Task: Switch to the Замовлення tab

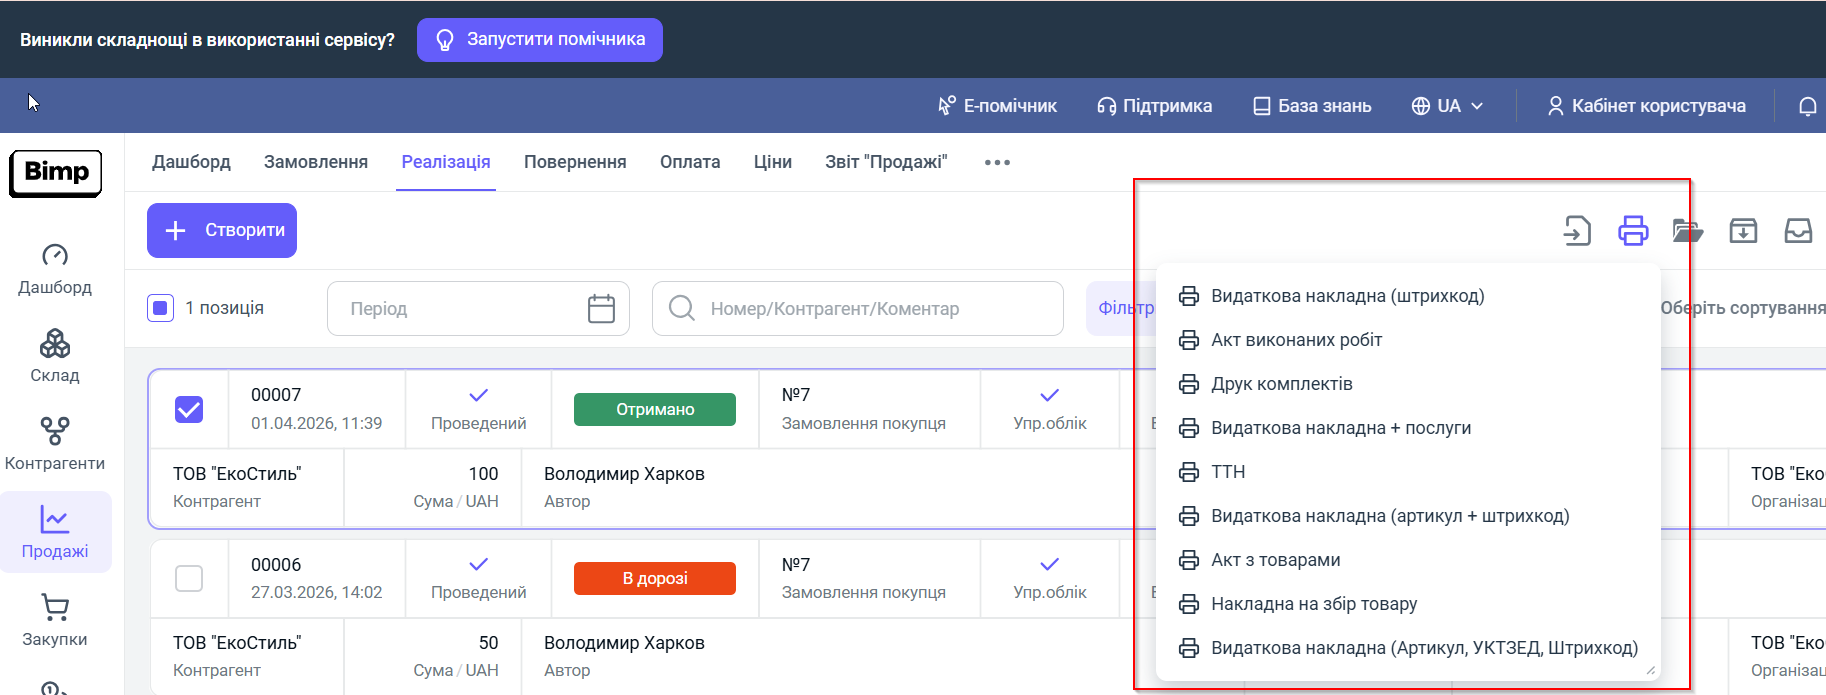Action: [x=316, y=162]
